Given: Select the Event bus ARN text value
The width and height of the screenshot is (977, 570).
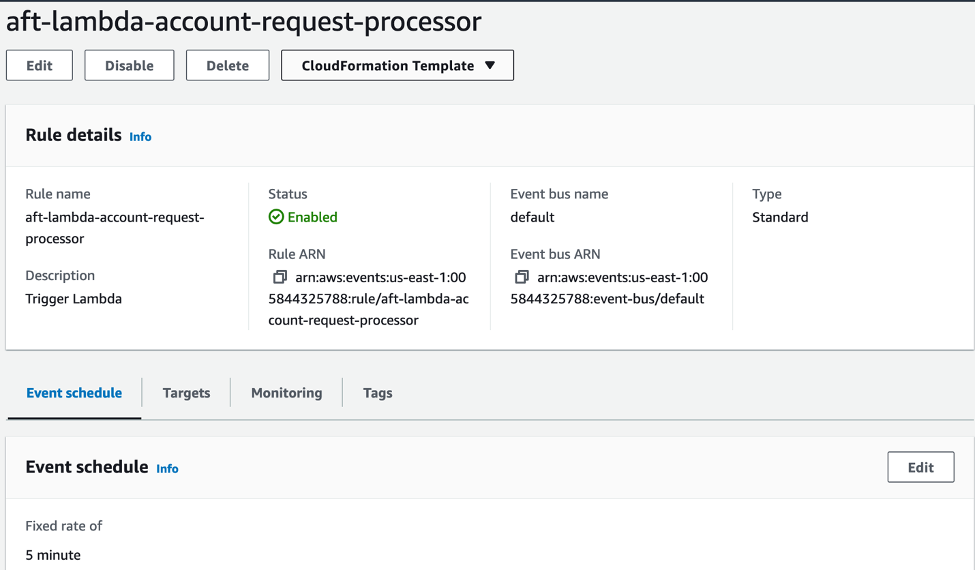Looking at the screenshot, I should pos(609,288).
